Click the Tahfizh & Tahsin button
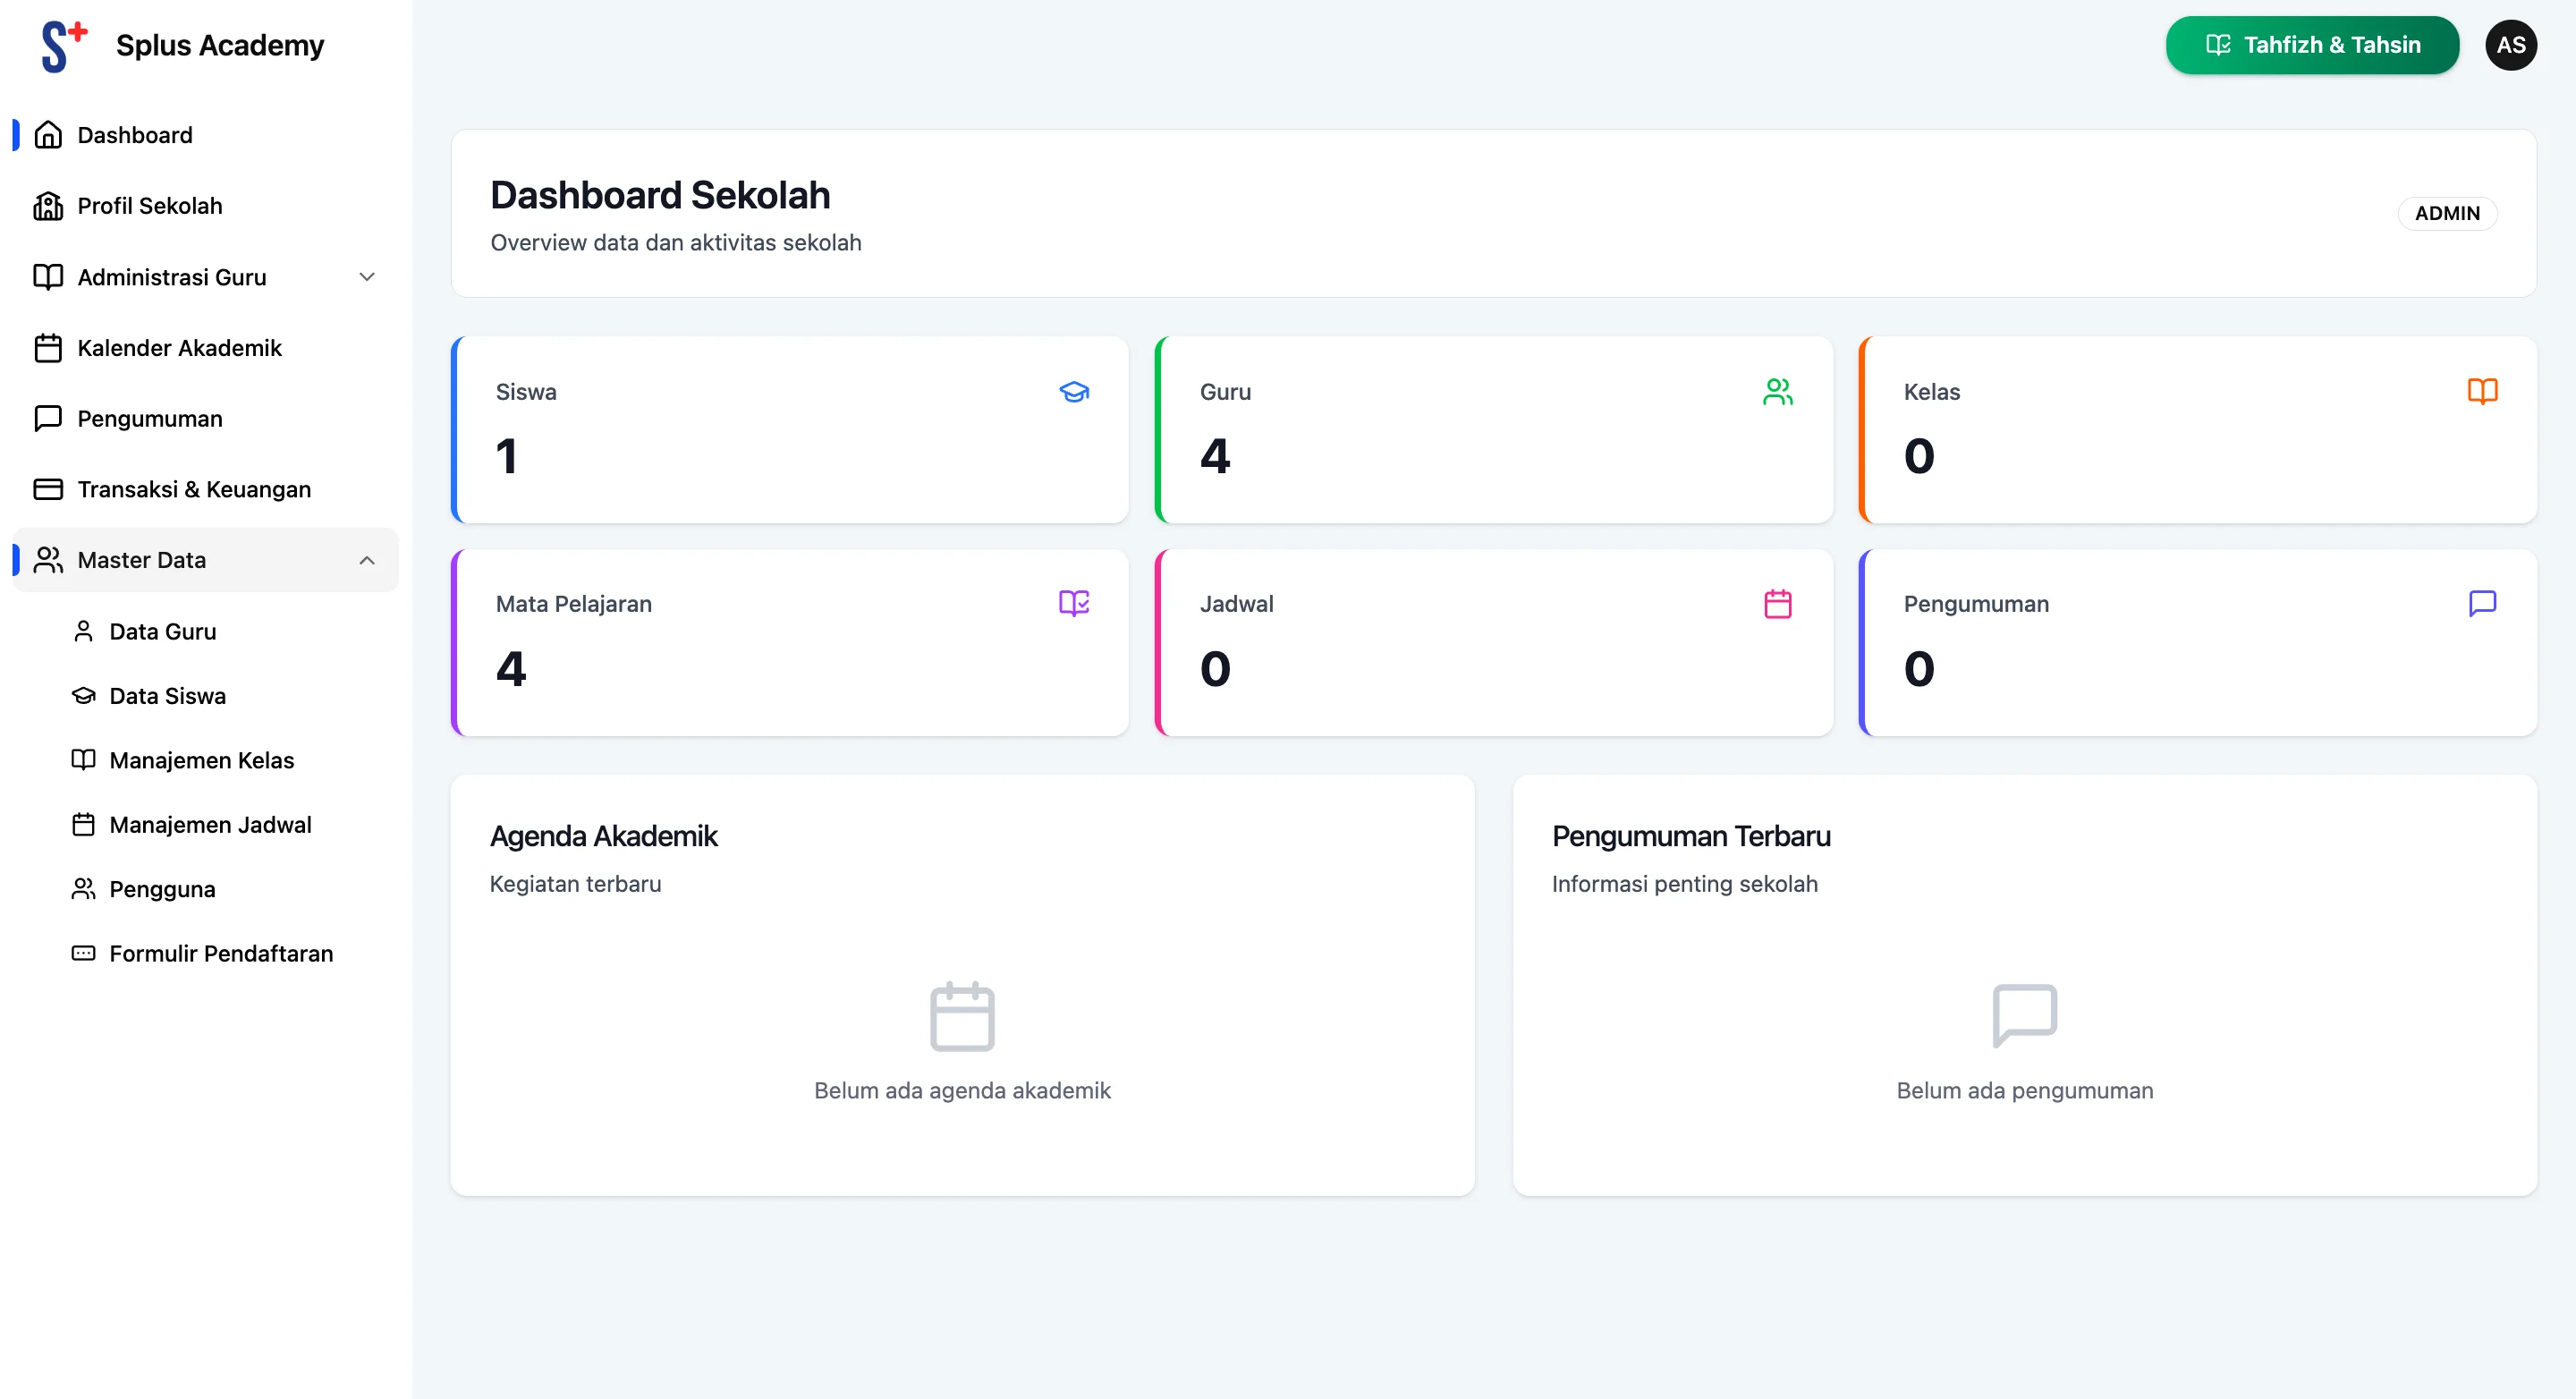 [x=2312, y=45]
